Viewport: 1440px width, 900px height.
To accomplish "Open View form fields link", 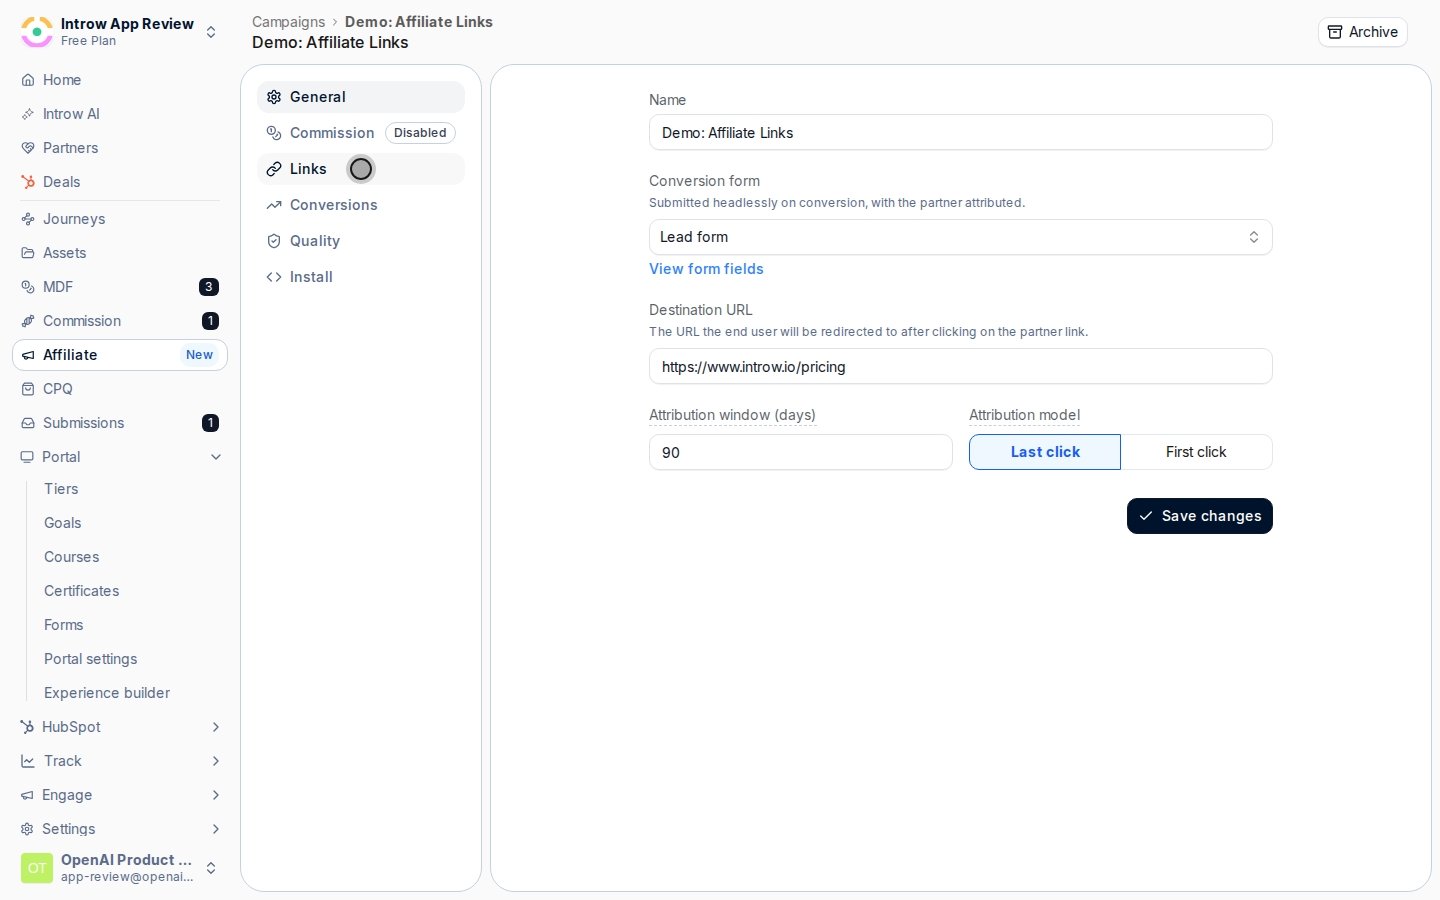I will point(706,269).
